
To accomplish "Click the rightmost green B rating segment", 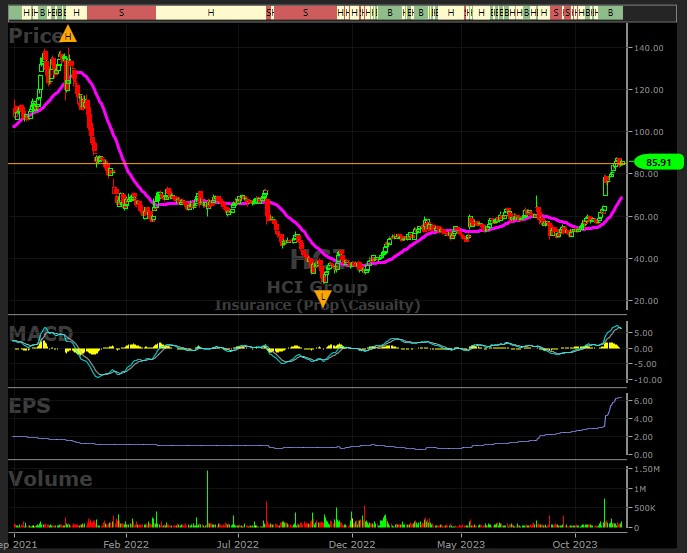I will (x=610, y=12).
